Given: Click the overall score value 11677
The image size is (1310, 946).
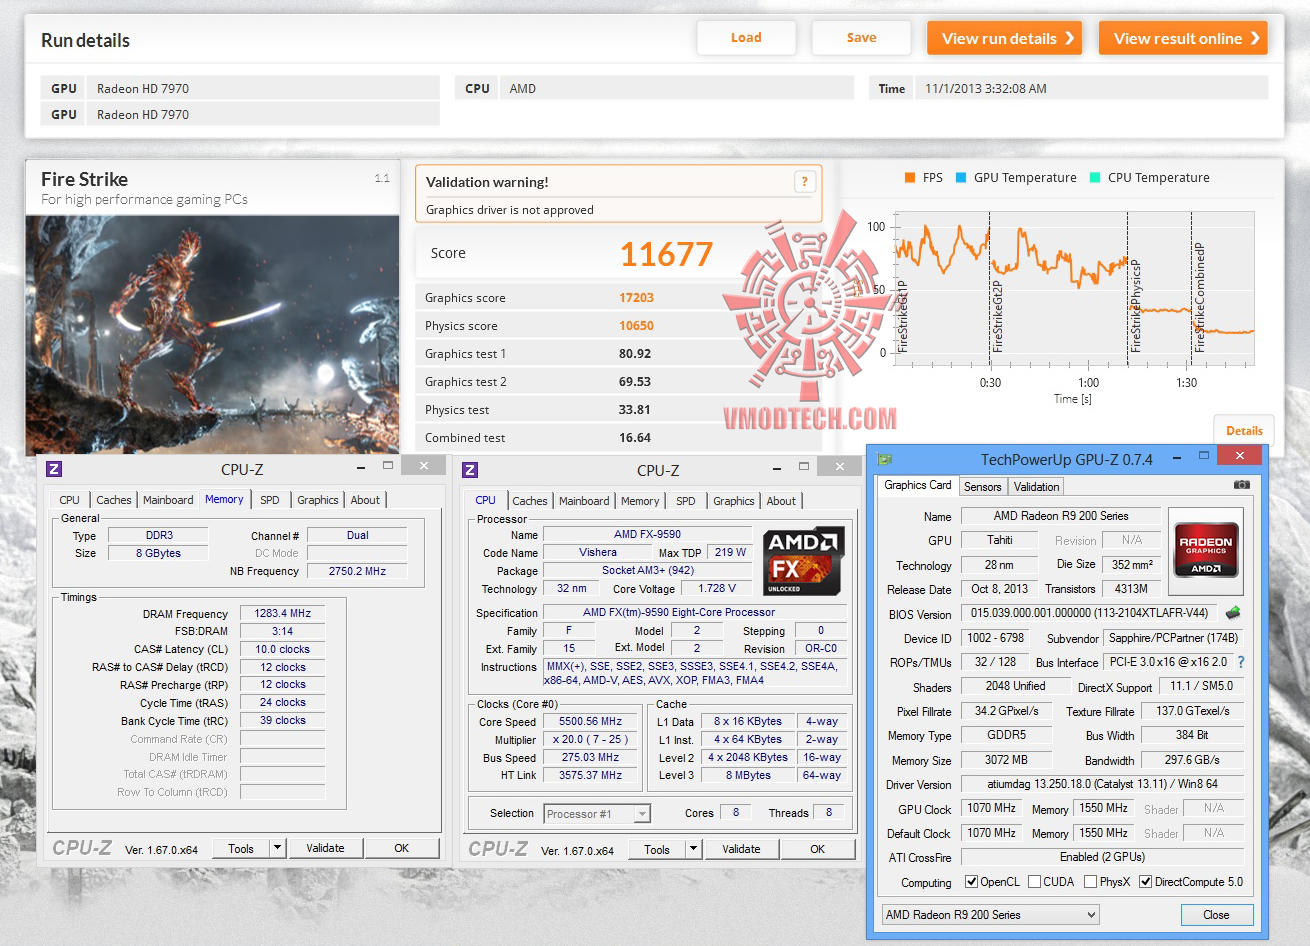Looking at the screenshot, I should (666, 254).
